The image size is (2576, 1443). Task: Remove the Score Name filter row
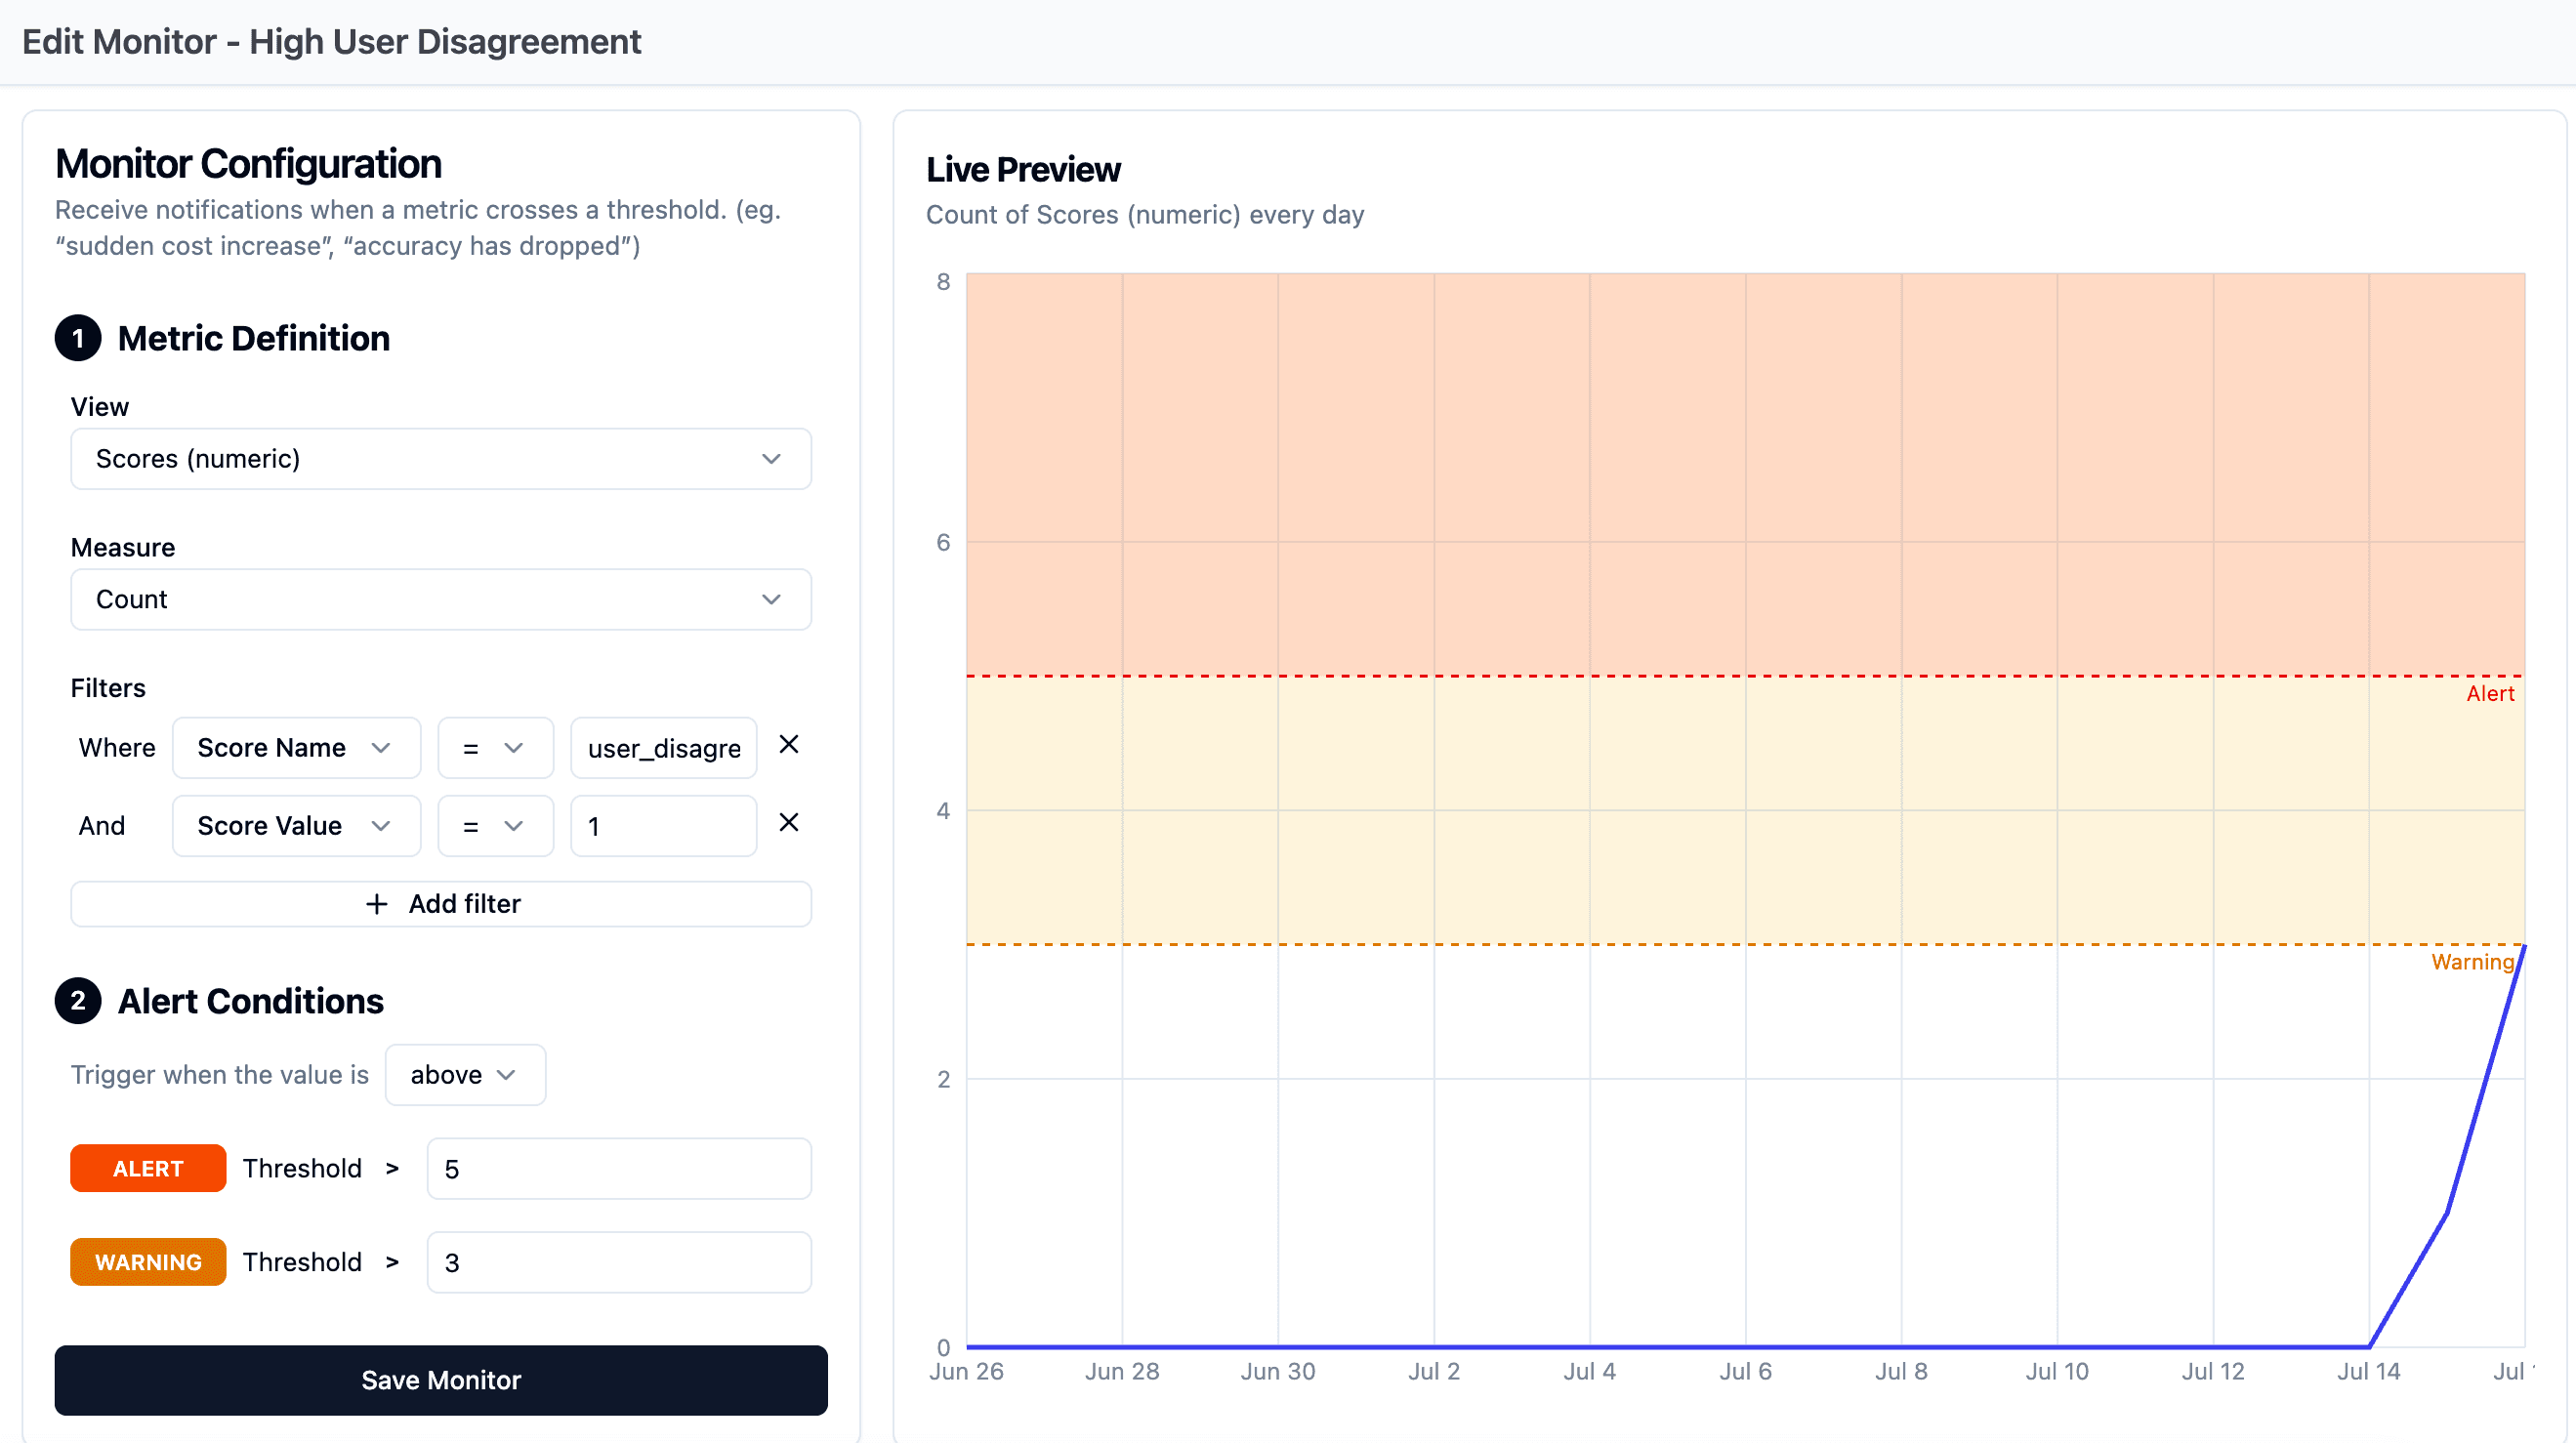click(x=788, y=745)
